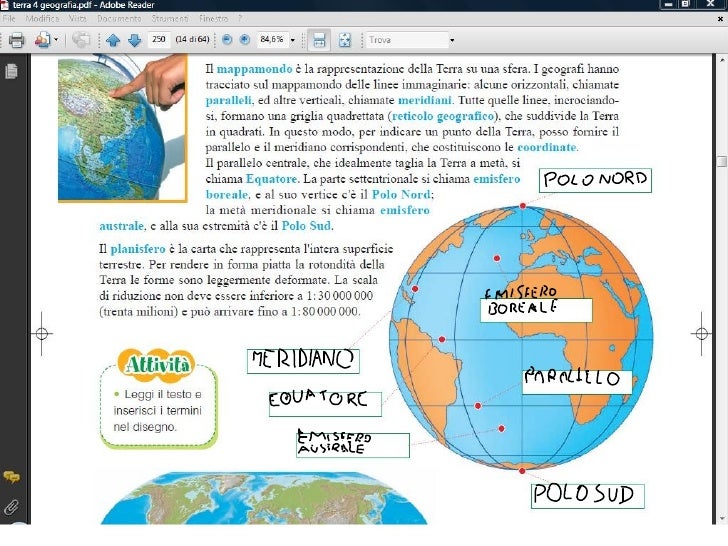Zoom in with the plus button
The height and width of the screenshot is (546, 728).
coord(245,39)
